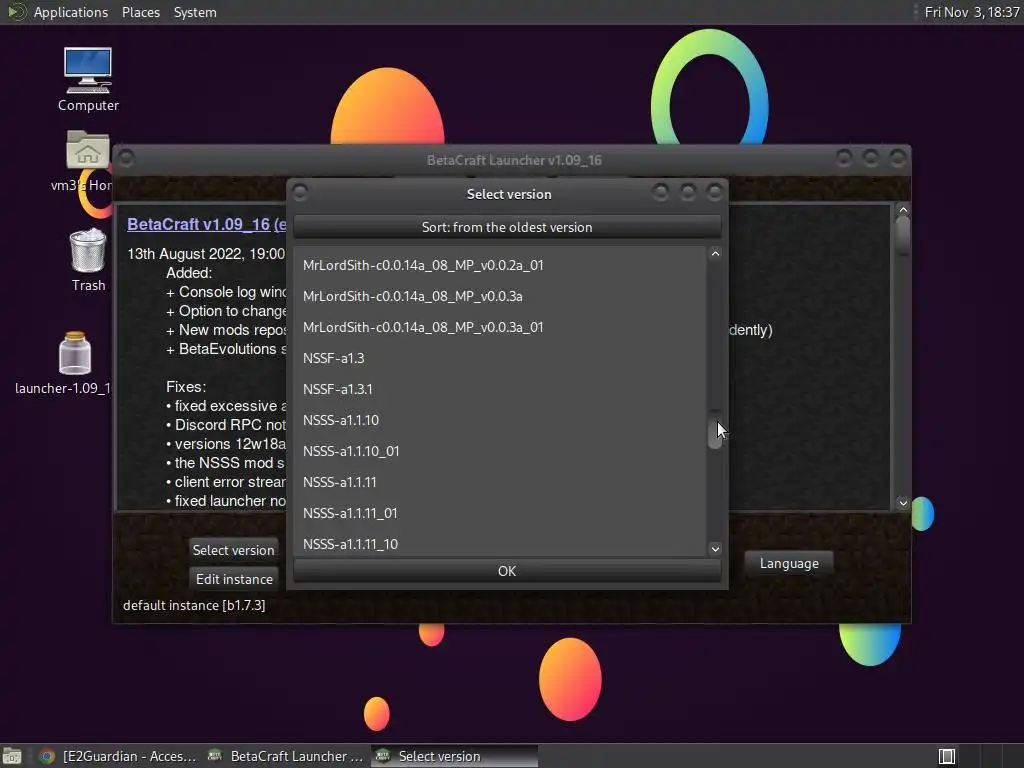Click the Select version dialog window menu button
1024x768 pixels.
(x=300, y=193)
